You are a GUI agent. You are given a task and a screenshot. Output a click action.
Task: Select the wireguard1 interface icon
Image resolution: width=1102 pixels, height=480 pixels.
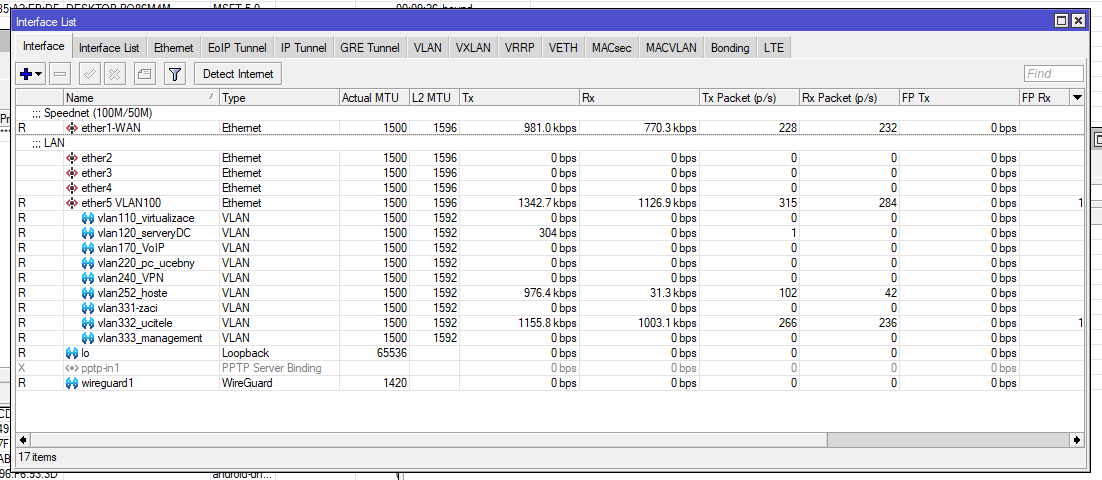coord(71,383)
